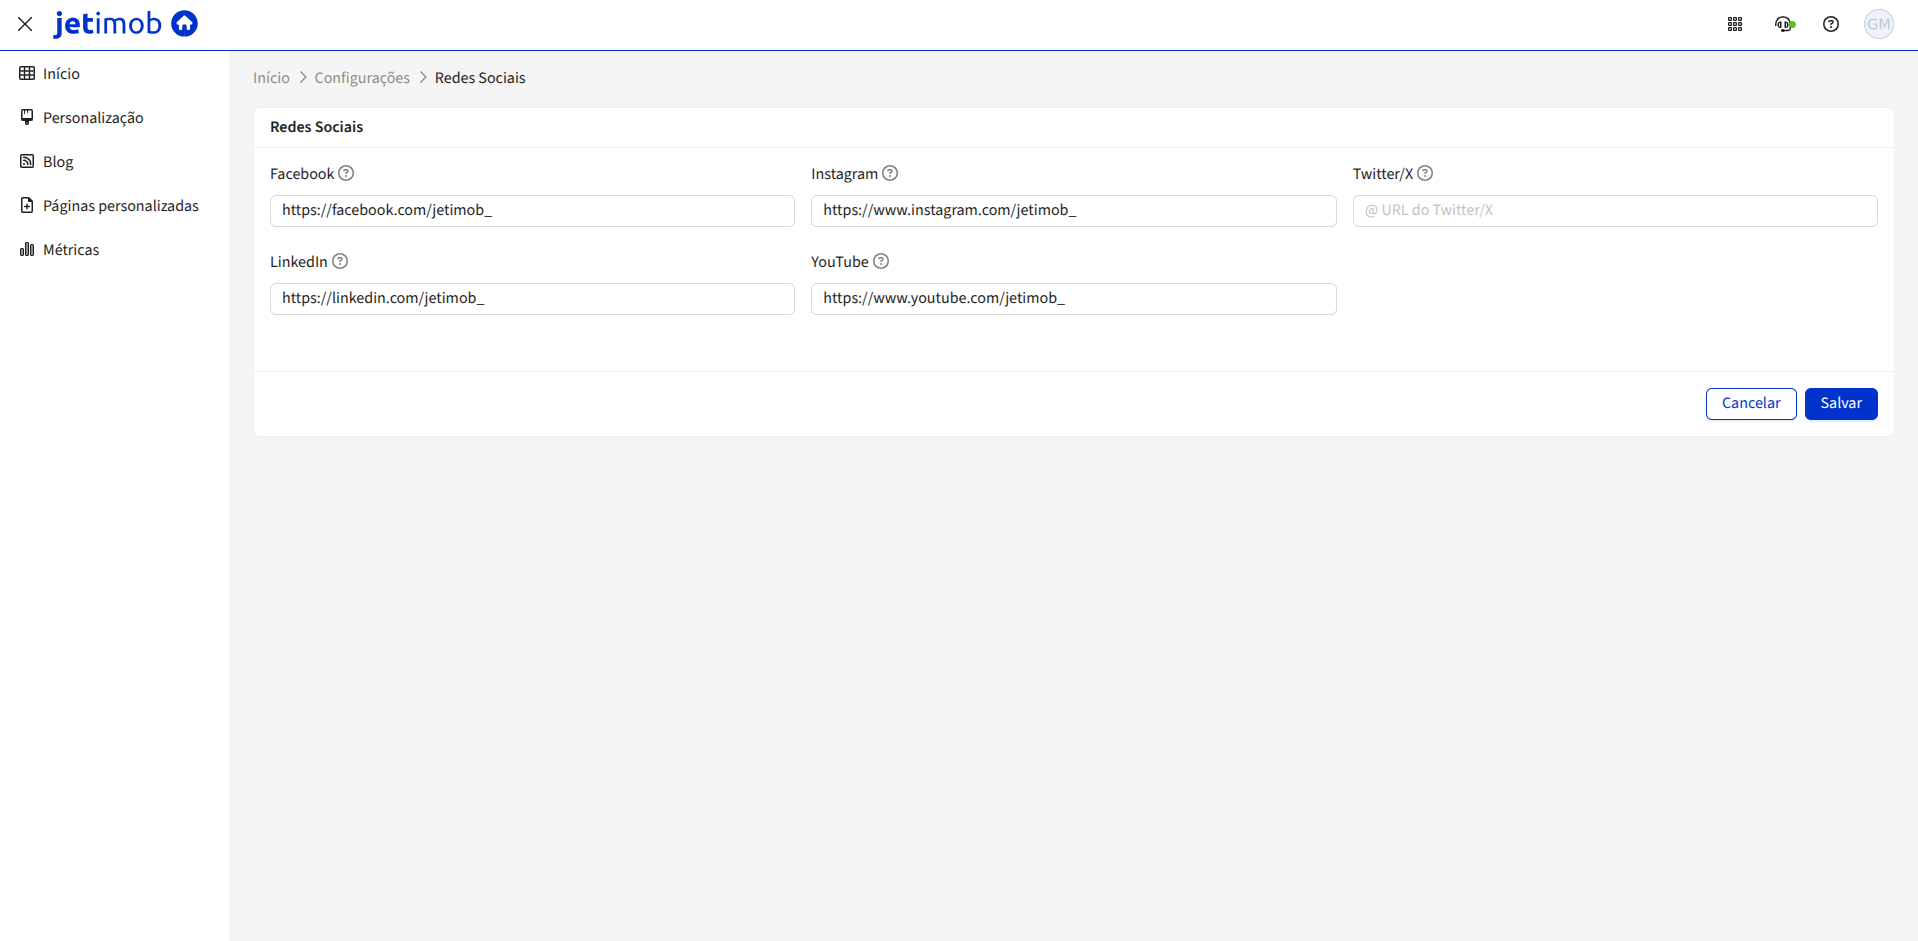The width and height of the screenshot is (1918, 941).
Task: Focus the Facebook URL input
Action: click(x=532, y=211)
